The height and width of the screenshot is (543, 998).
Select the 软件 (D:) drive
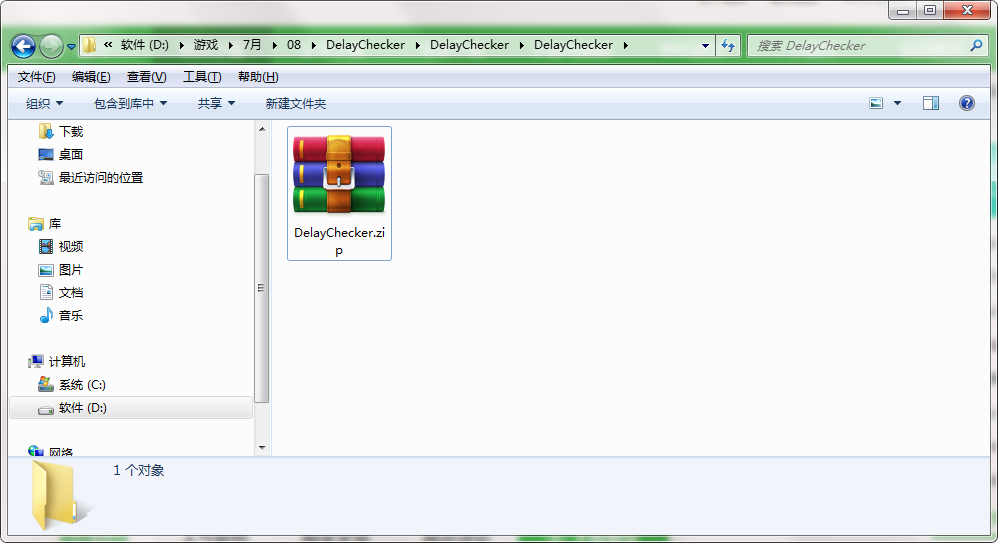[83, 407]
